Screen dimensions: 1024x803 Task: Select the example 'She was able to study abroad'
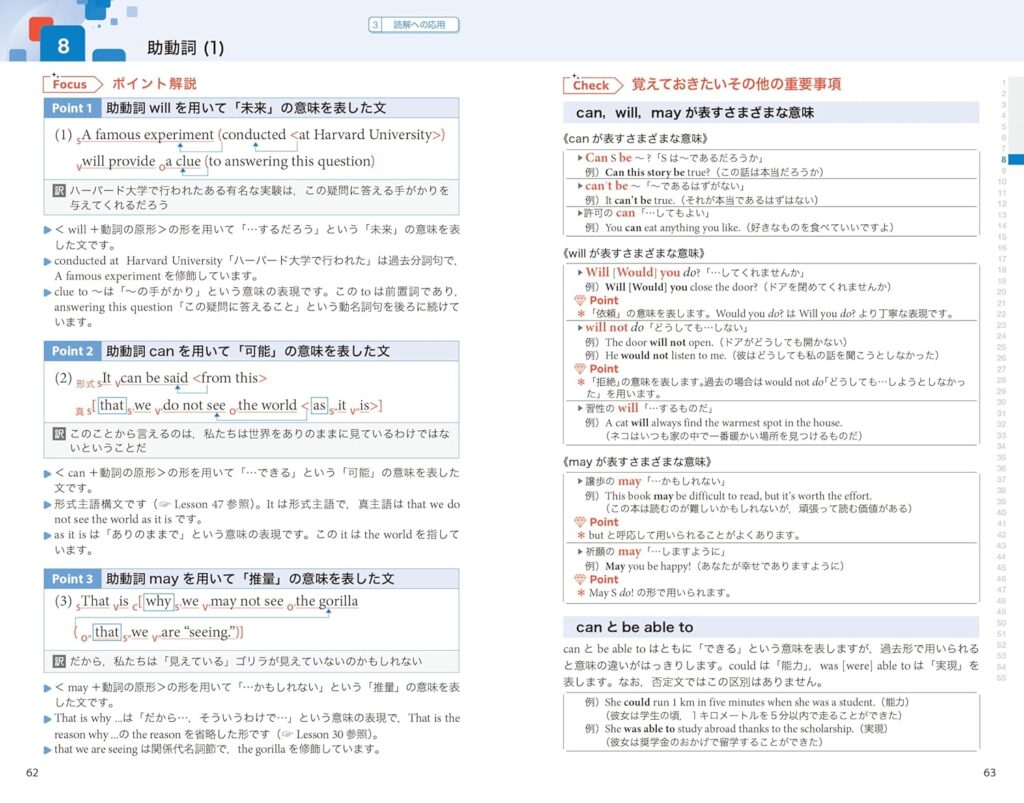point(729,729)
